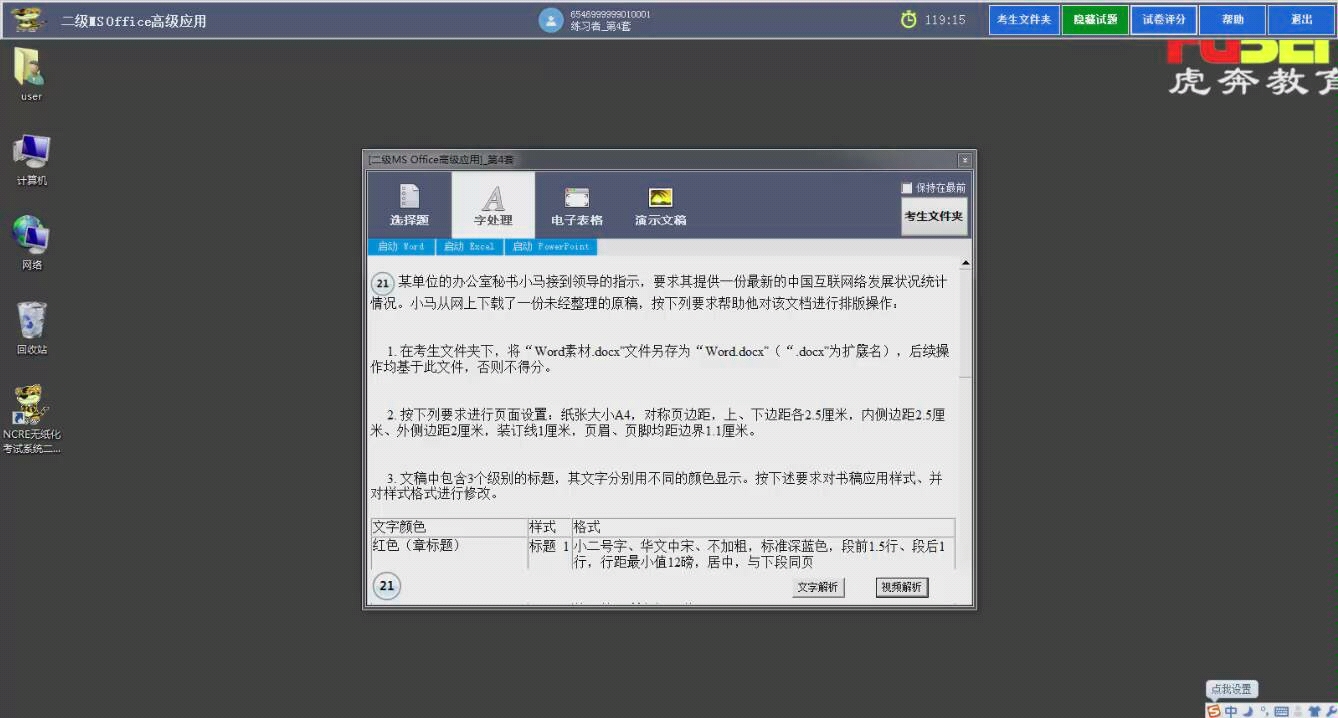Click the moon icon on the input toolbar
The image size is (1338, 718).
click(1247, 710)
